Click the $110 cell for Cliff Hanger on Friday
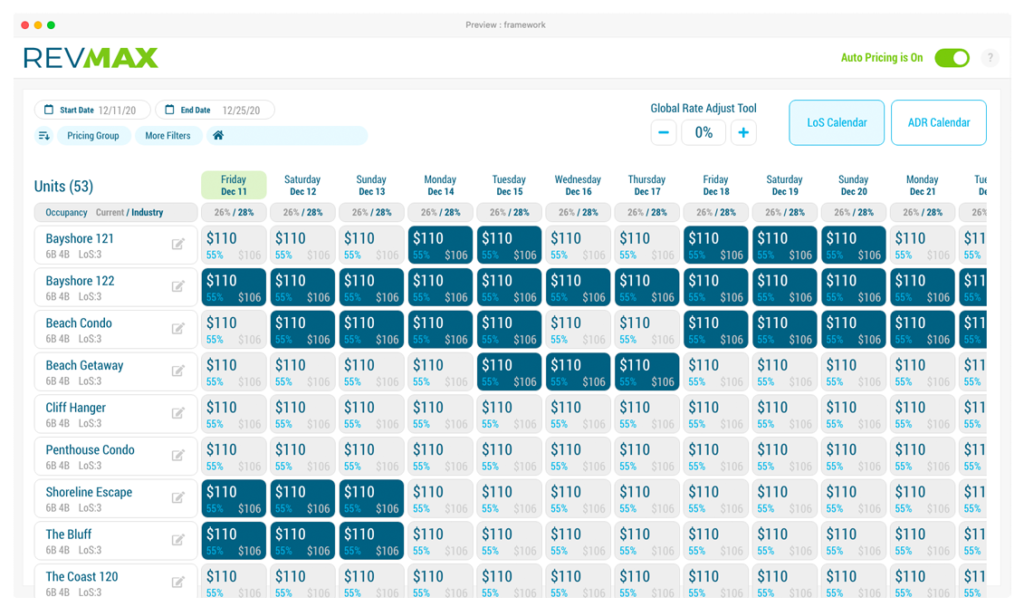 pyautogui.click(x=233, y=413)
